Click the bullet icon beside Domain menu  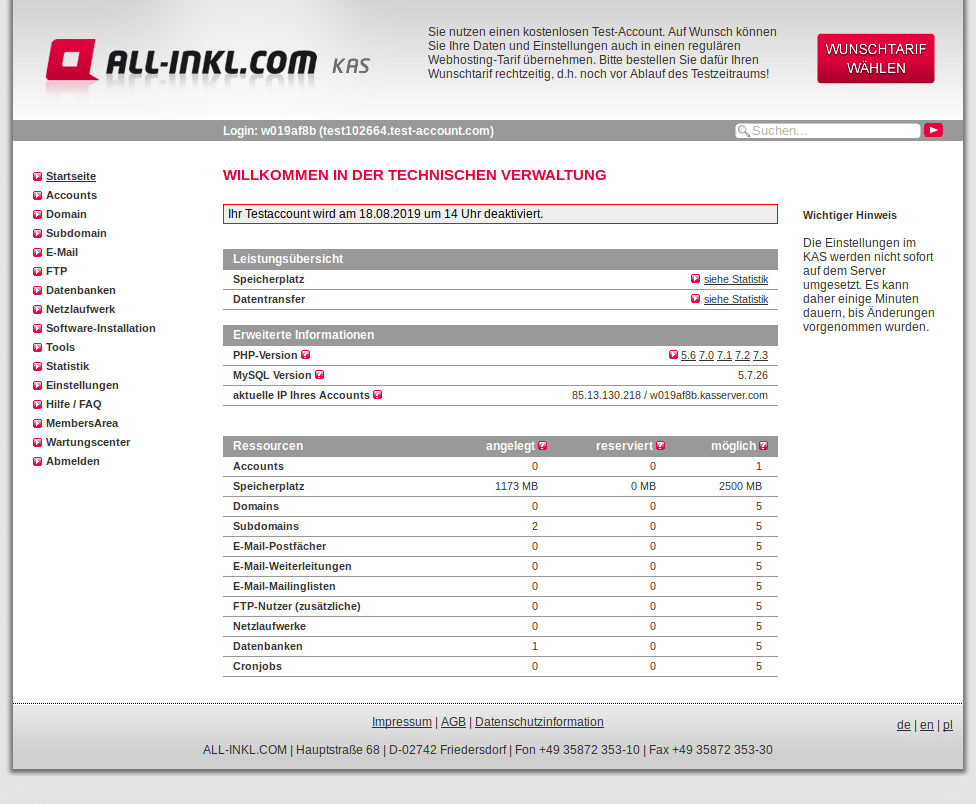click(37, 215)
